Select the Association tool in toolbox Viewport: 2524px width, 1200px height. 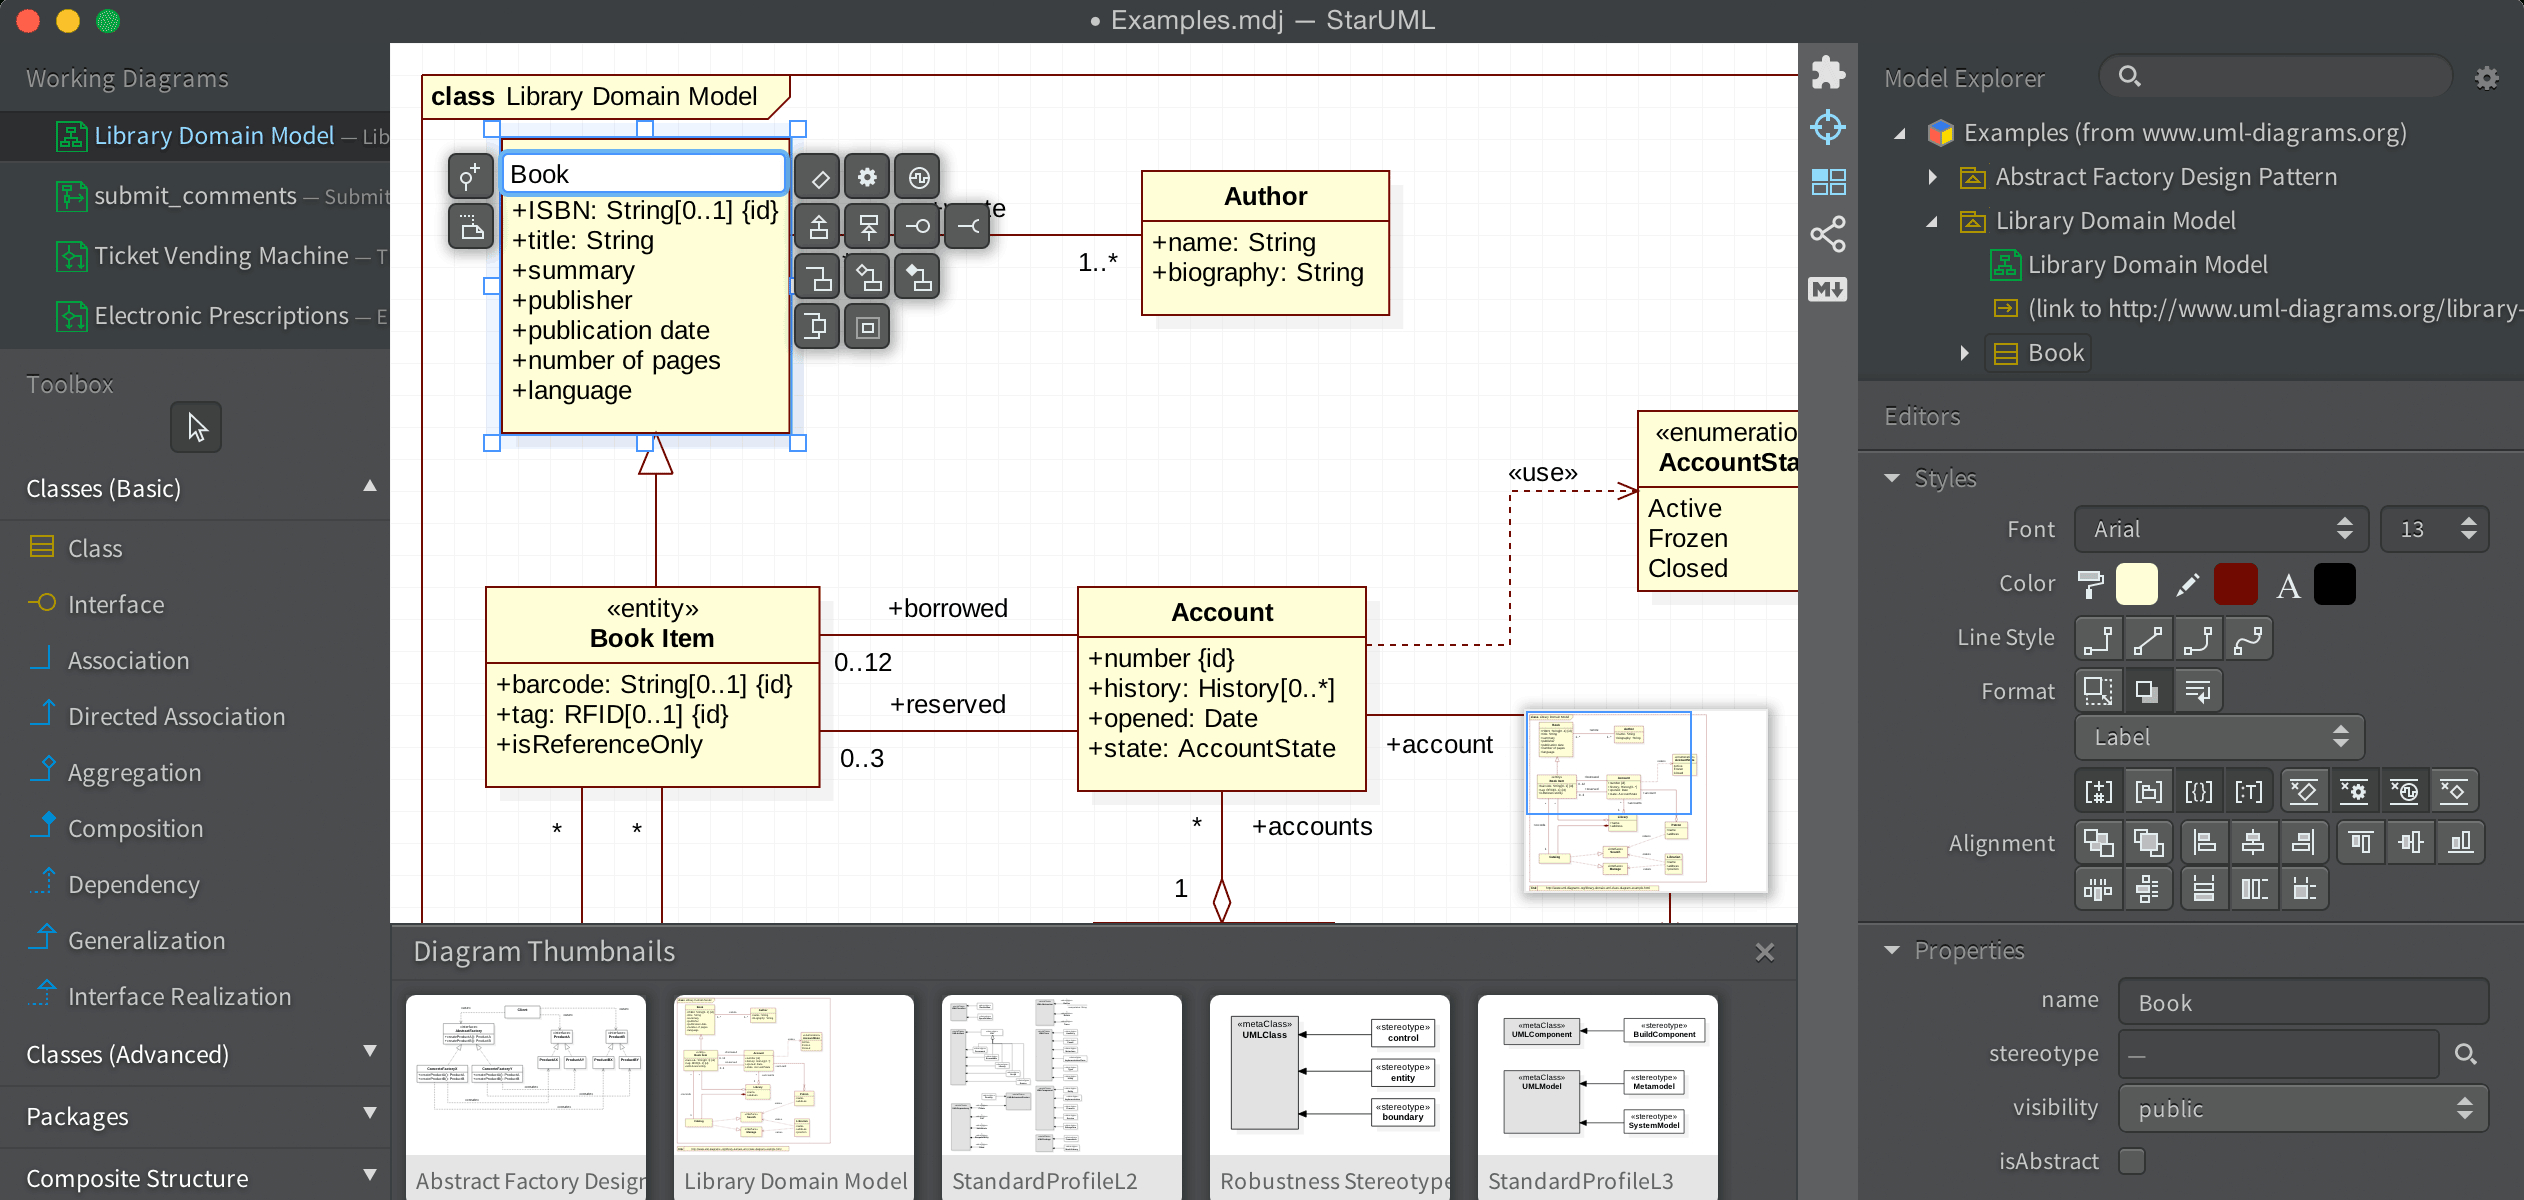coord(127,659)
